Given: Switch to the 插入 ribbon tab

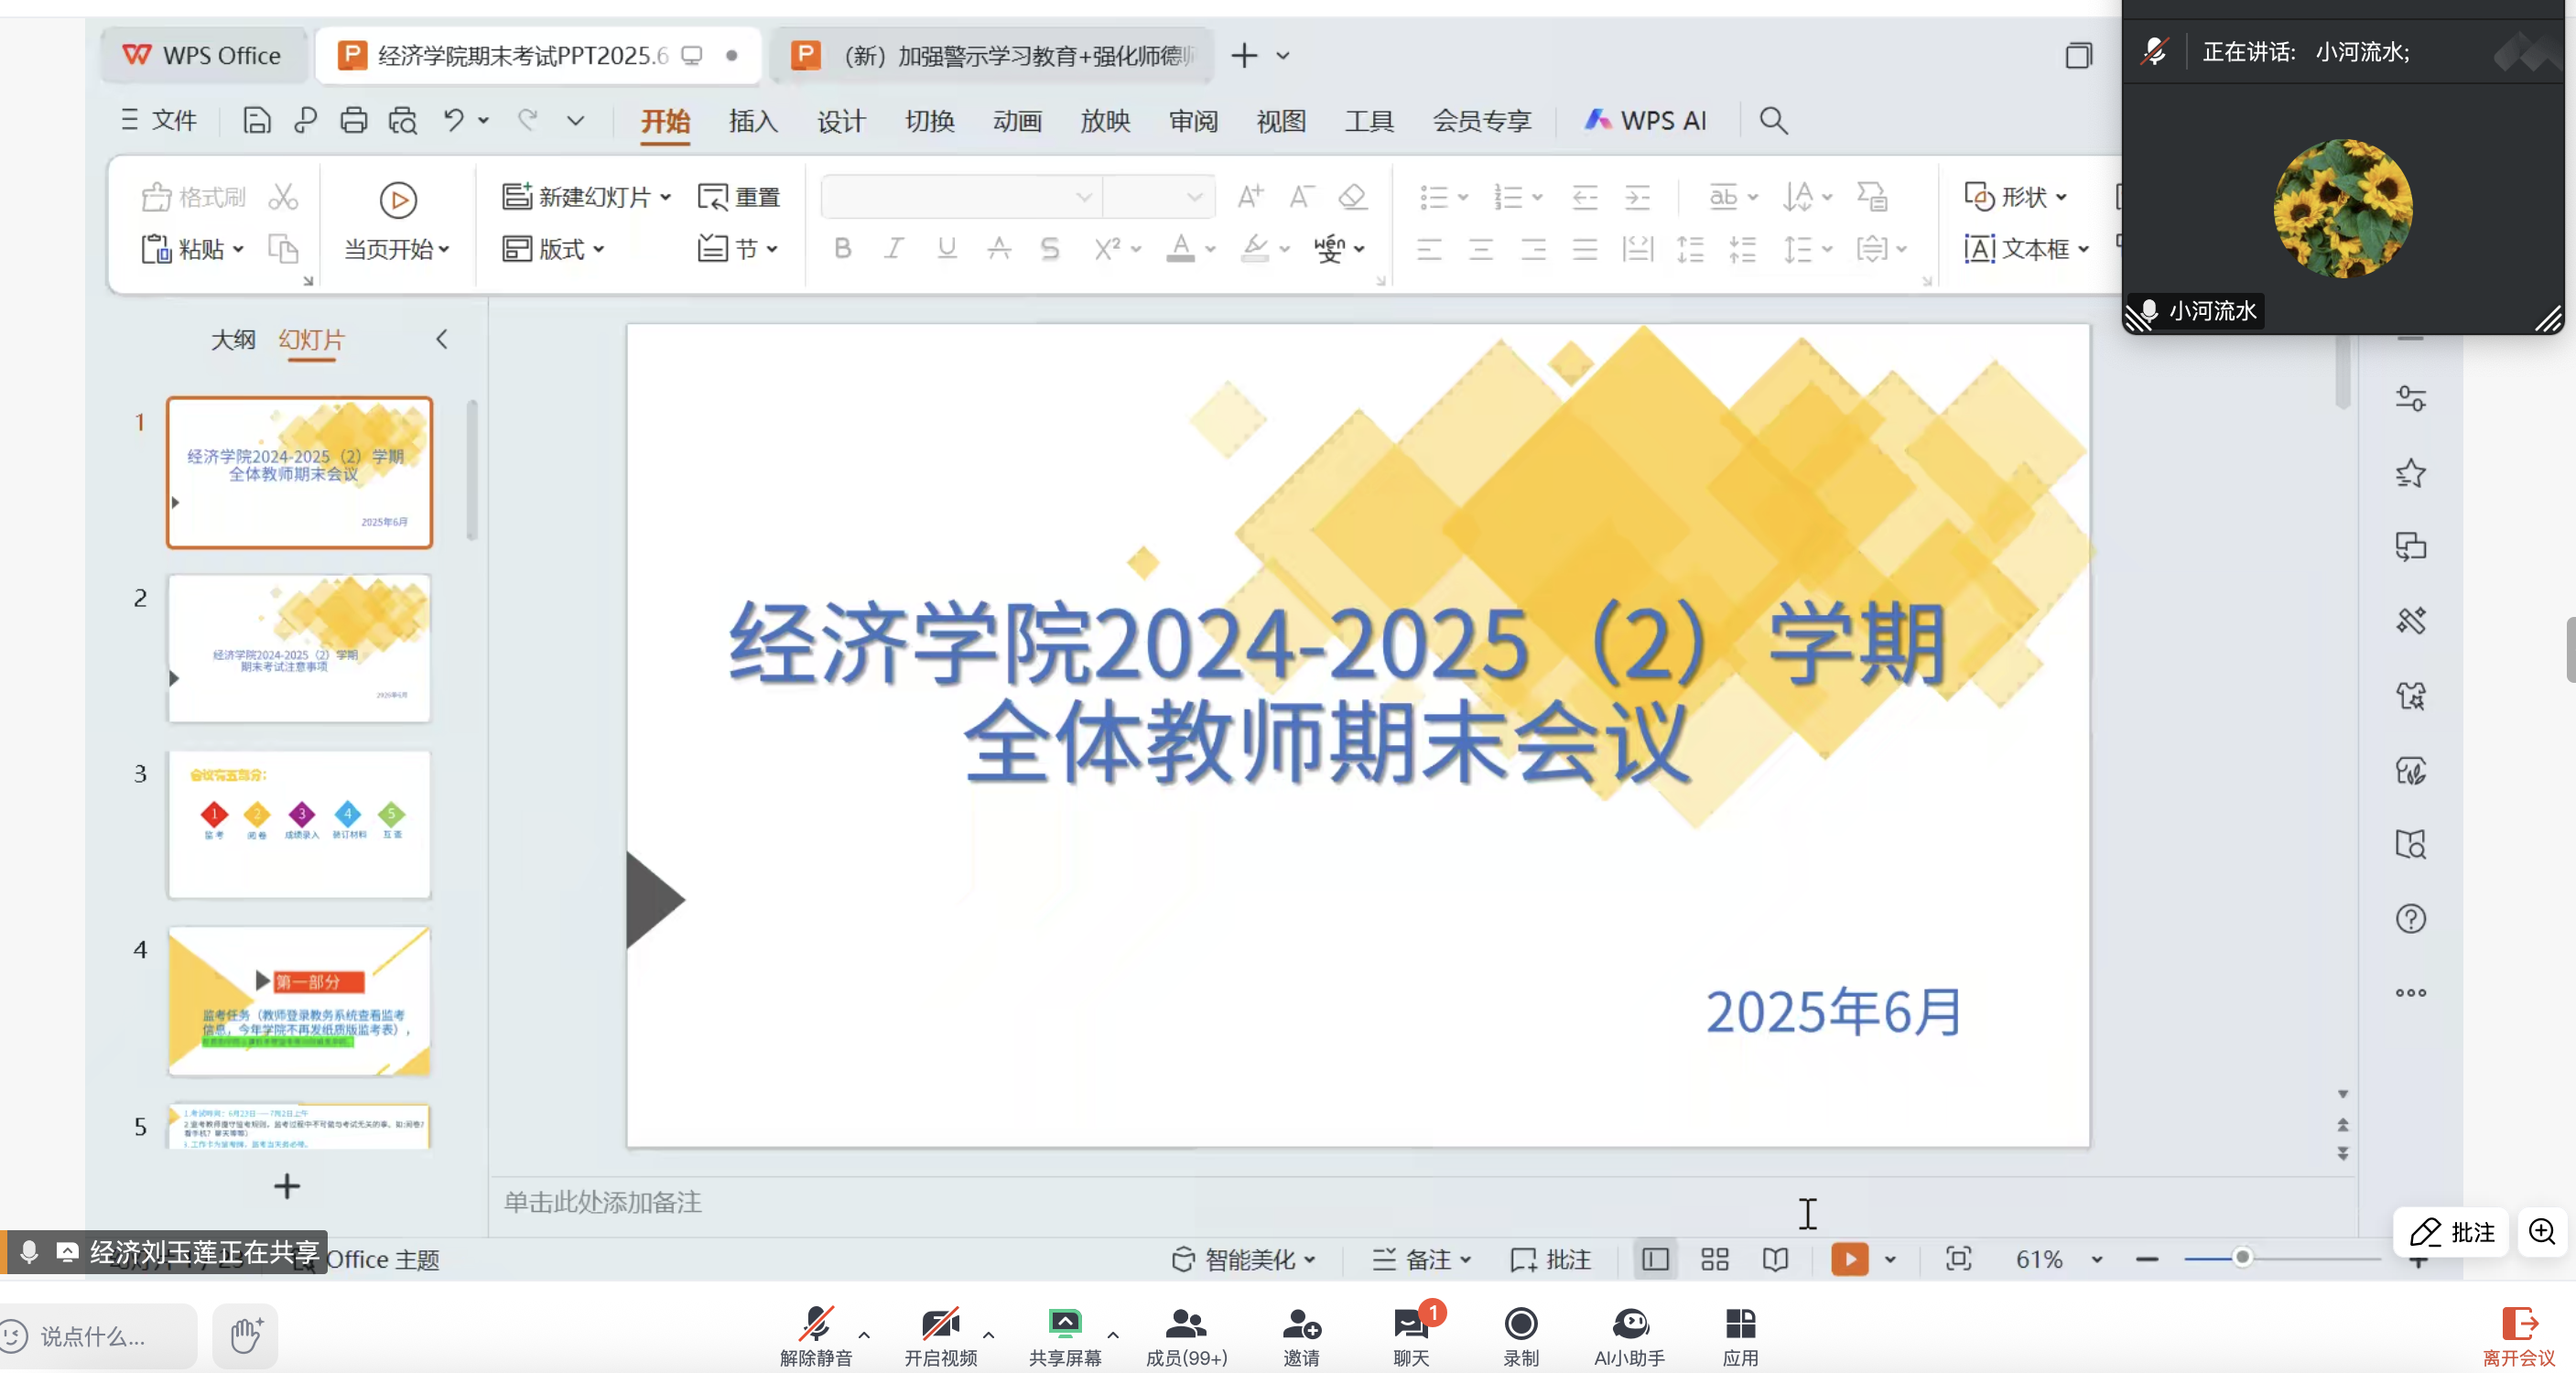Looking at the screenshot, I should [752, 121].
